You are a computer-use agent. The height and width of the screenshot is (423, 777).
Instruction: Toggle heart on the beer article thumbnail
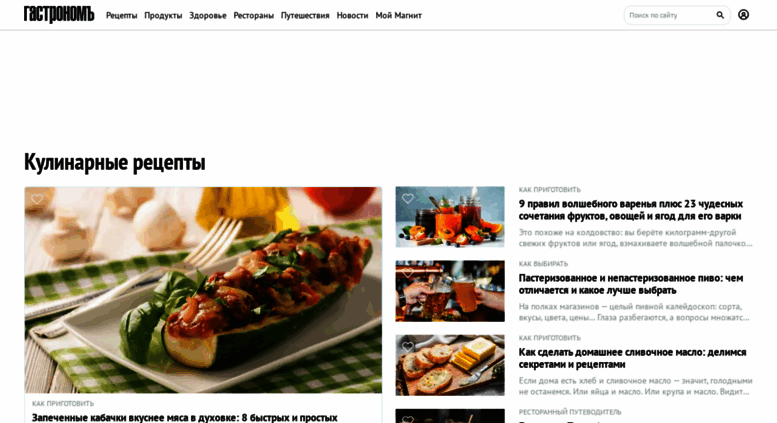point(408,272)
